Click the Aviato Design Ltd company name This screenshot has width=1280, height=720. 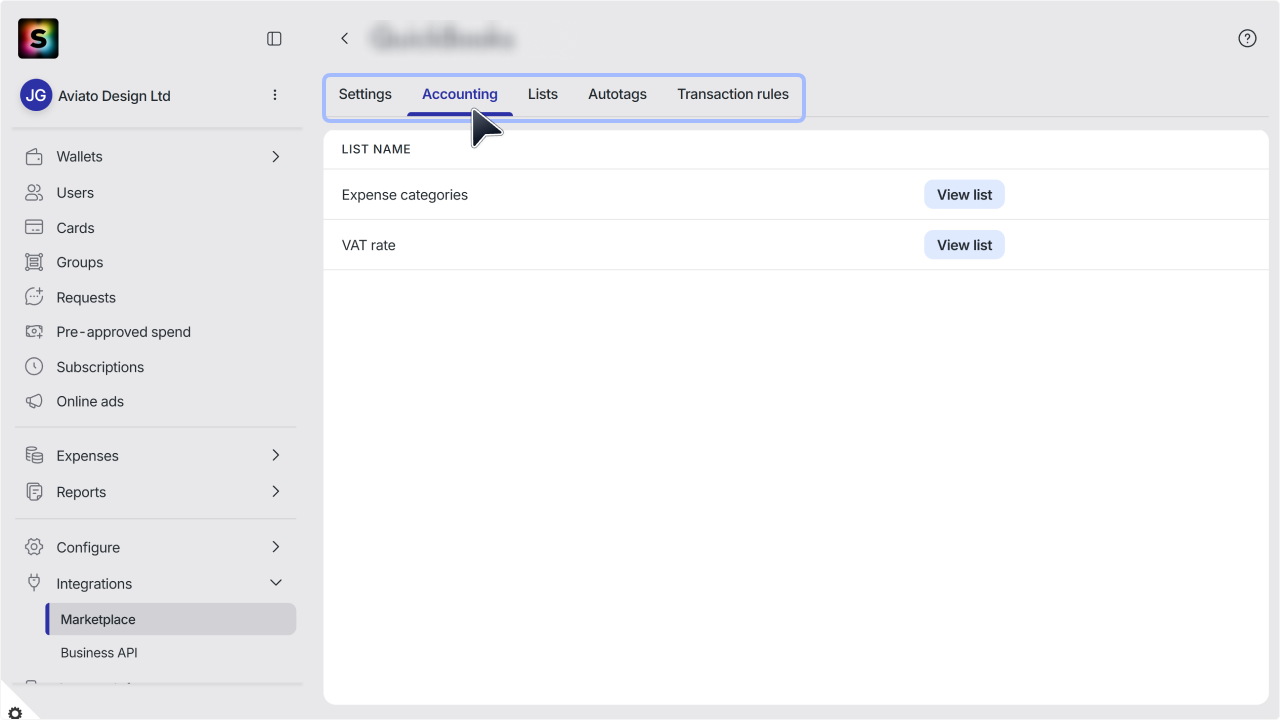[114, 96]
